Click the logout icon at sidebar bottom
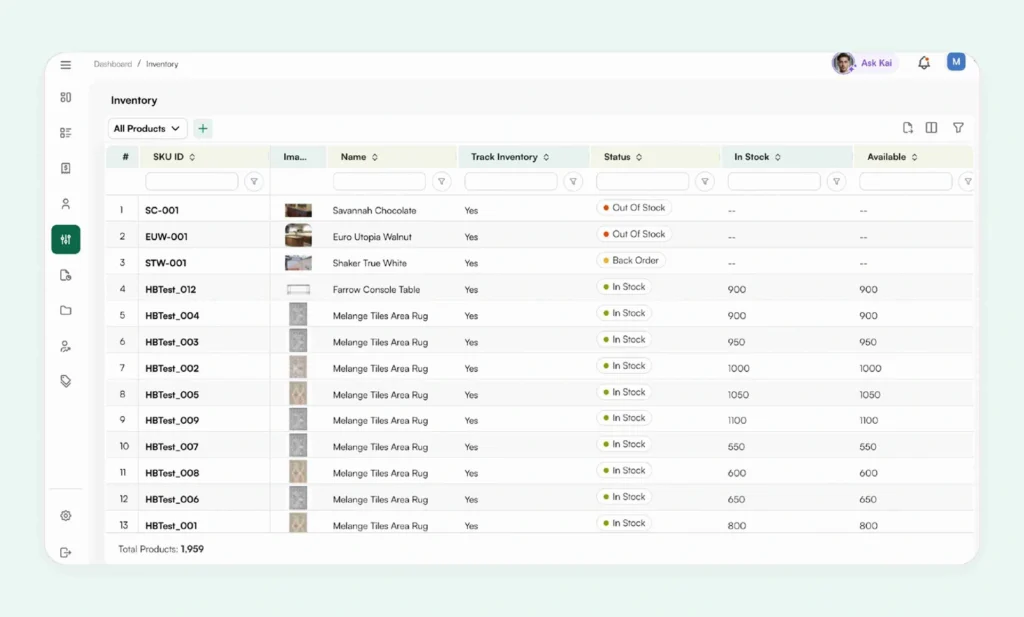The image size is (1024, 617). 66,551
